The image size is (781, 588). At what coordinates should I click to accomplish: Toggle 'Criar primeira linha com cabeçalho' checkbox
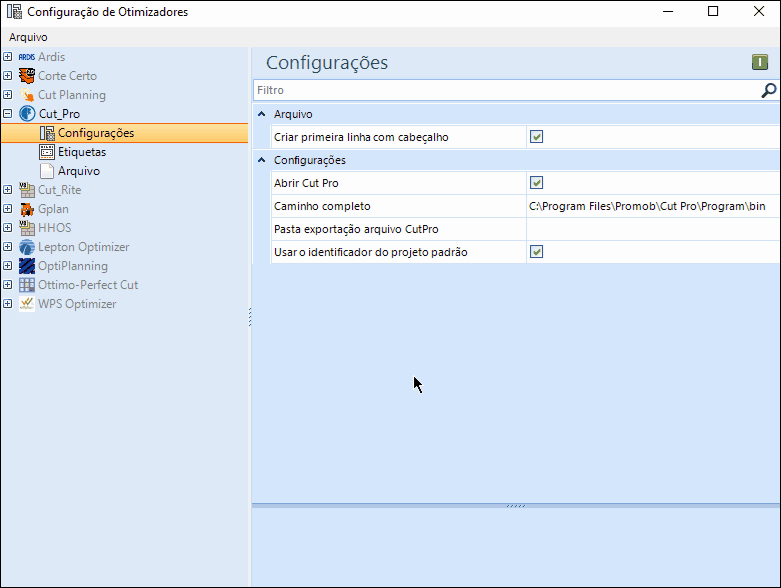(536, 137)
